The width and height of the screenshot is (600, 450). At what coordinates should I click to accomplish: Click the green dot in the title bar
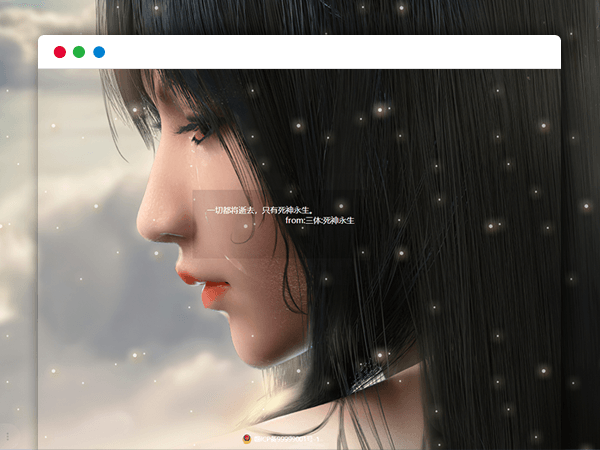pos(79,52)
